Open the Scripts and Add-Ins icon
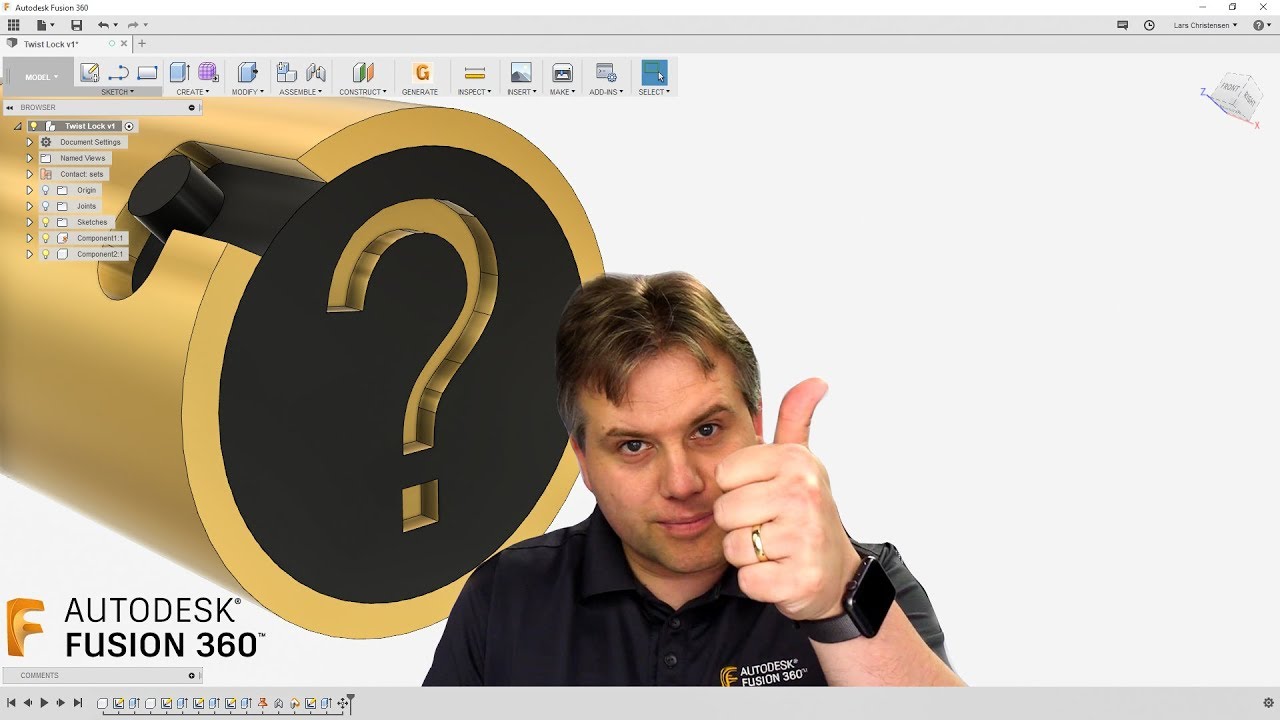1280x720 pixels. pos(606,72)
